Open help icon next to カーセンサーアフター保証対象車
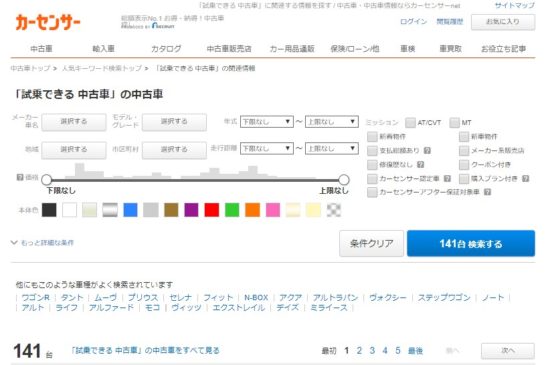Image resolution: width=550 pixels, height=365 pixels. pyautogui.click(x=487, y=192)
